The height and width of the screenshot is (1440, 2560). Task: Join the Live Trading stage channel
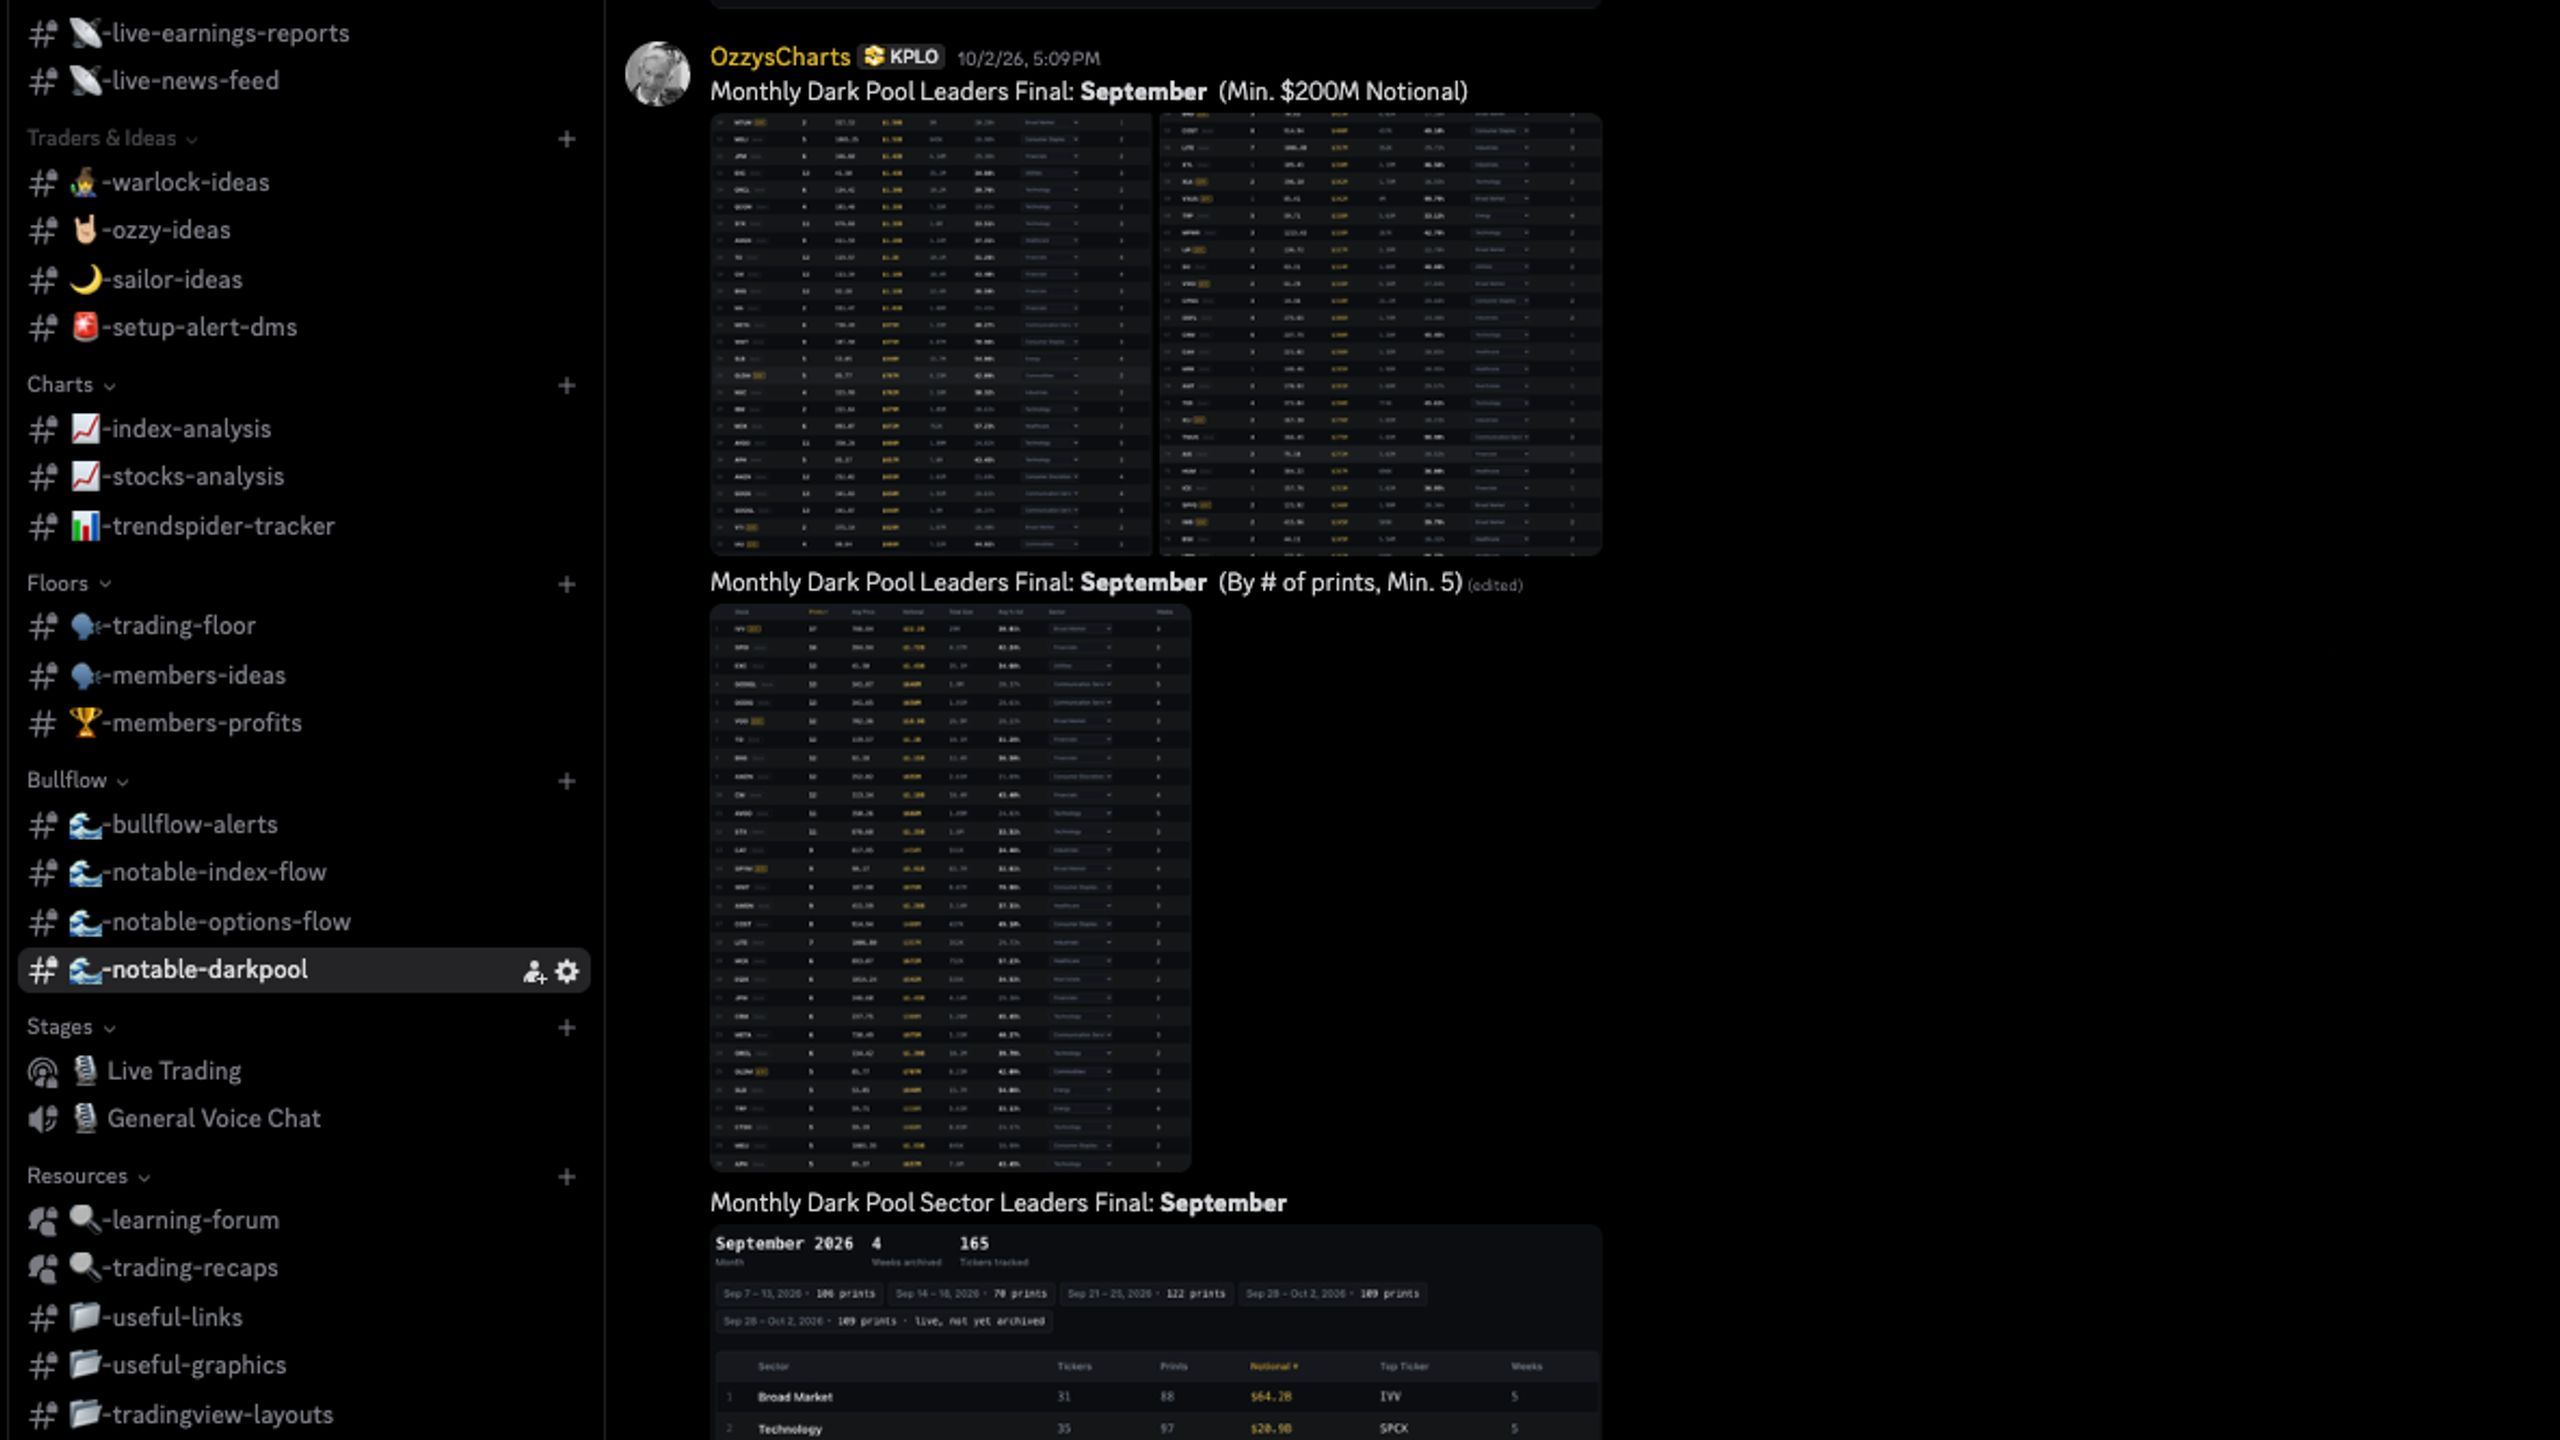[x=304, y=1071]
